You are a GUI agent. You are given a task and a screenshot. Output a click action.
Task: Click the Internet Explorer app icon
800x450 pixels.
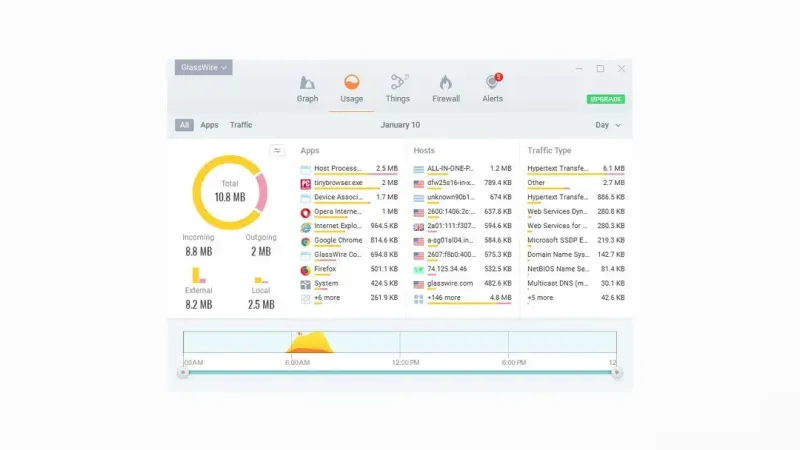coord(306,227)
